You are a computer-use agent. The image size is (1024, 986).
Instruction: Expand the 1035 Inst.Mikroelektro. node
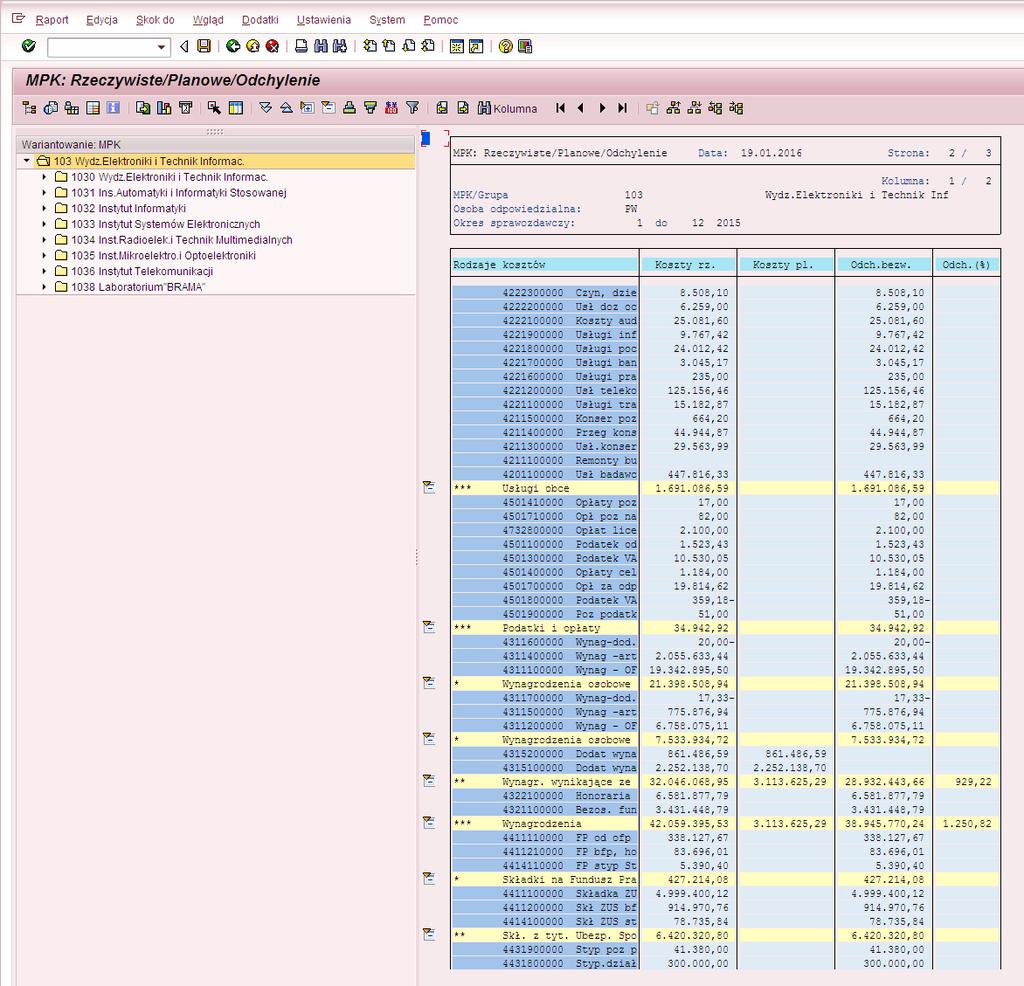coord(44,255)
